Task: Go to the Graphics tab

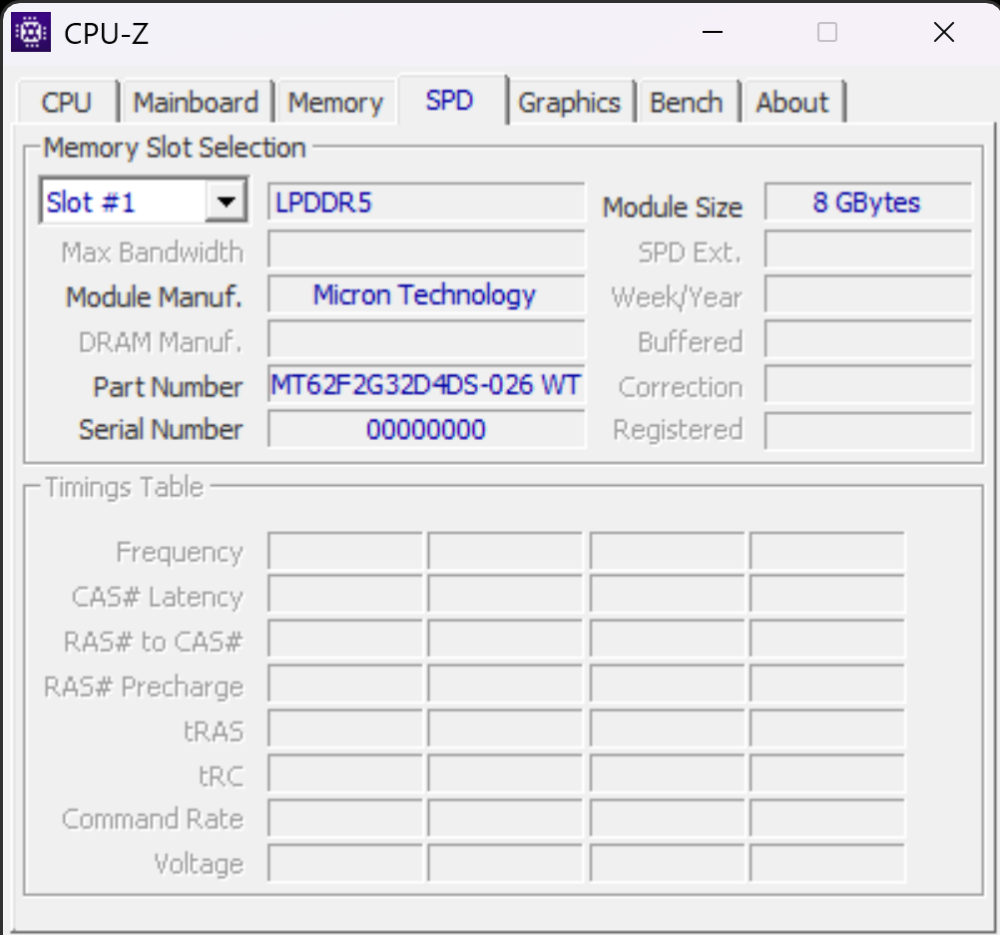Action: point(570,102)
